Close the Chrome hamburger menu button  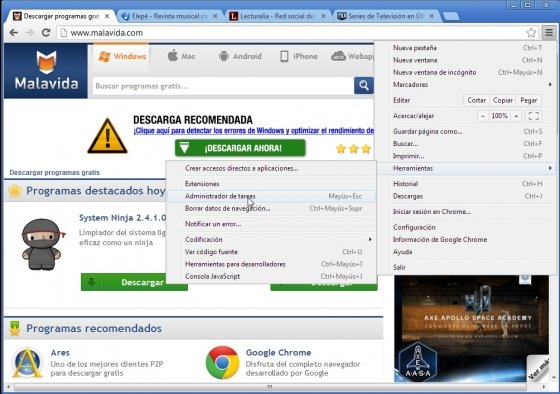[x=549, y=33]
